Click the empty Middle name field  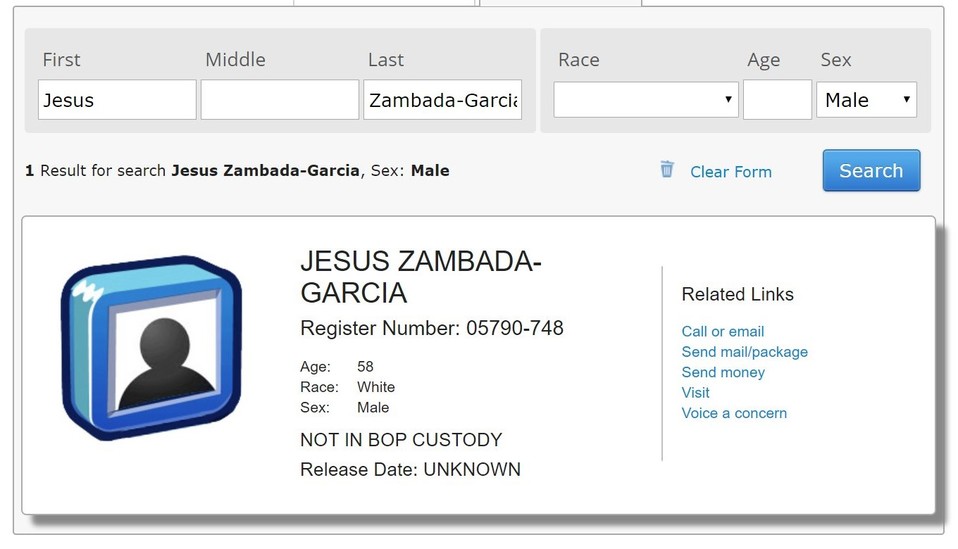point(280,100)
